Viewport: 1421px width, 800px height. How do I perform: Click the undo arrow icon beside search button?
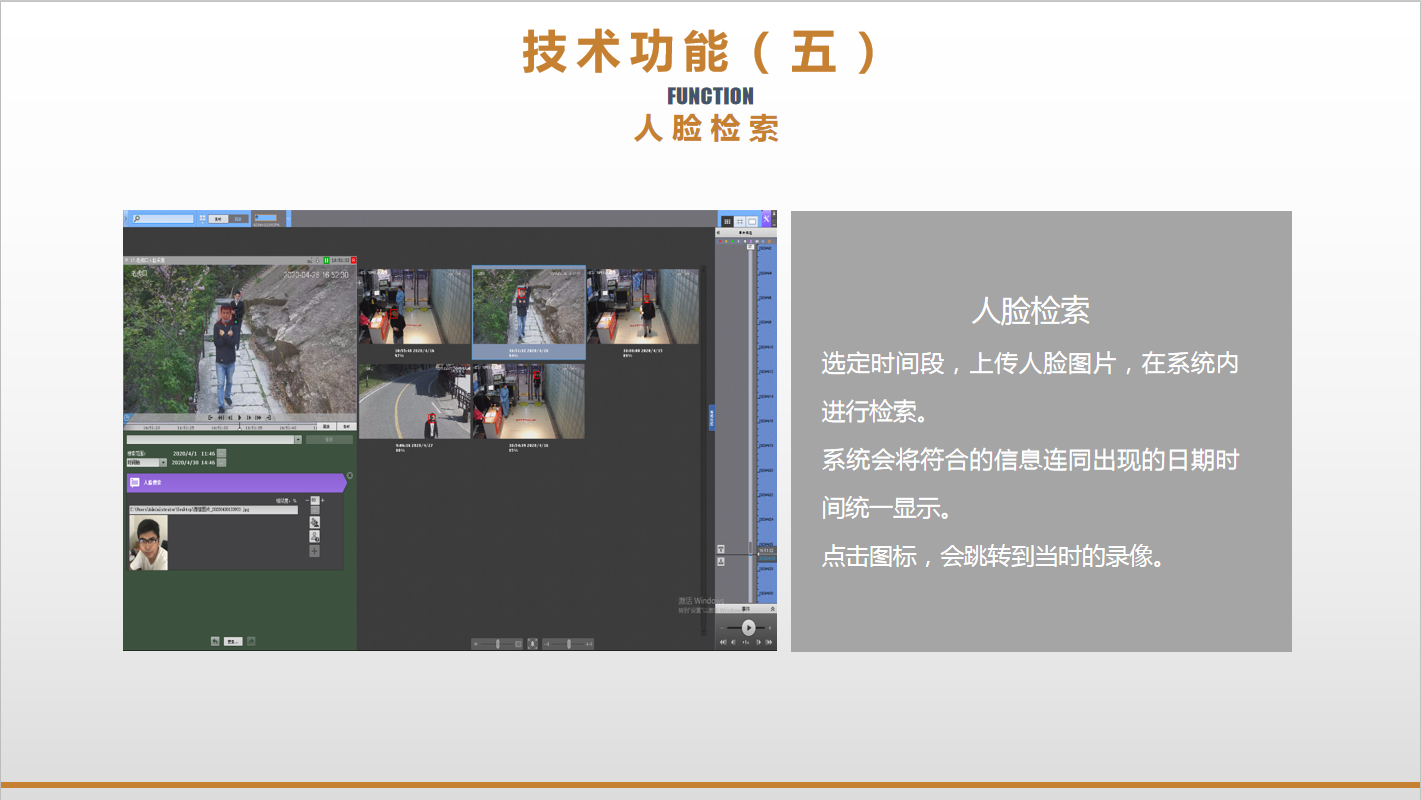pyautogui.click(x=215, y=641)
